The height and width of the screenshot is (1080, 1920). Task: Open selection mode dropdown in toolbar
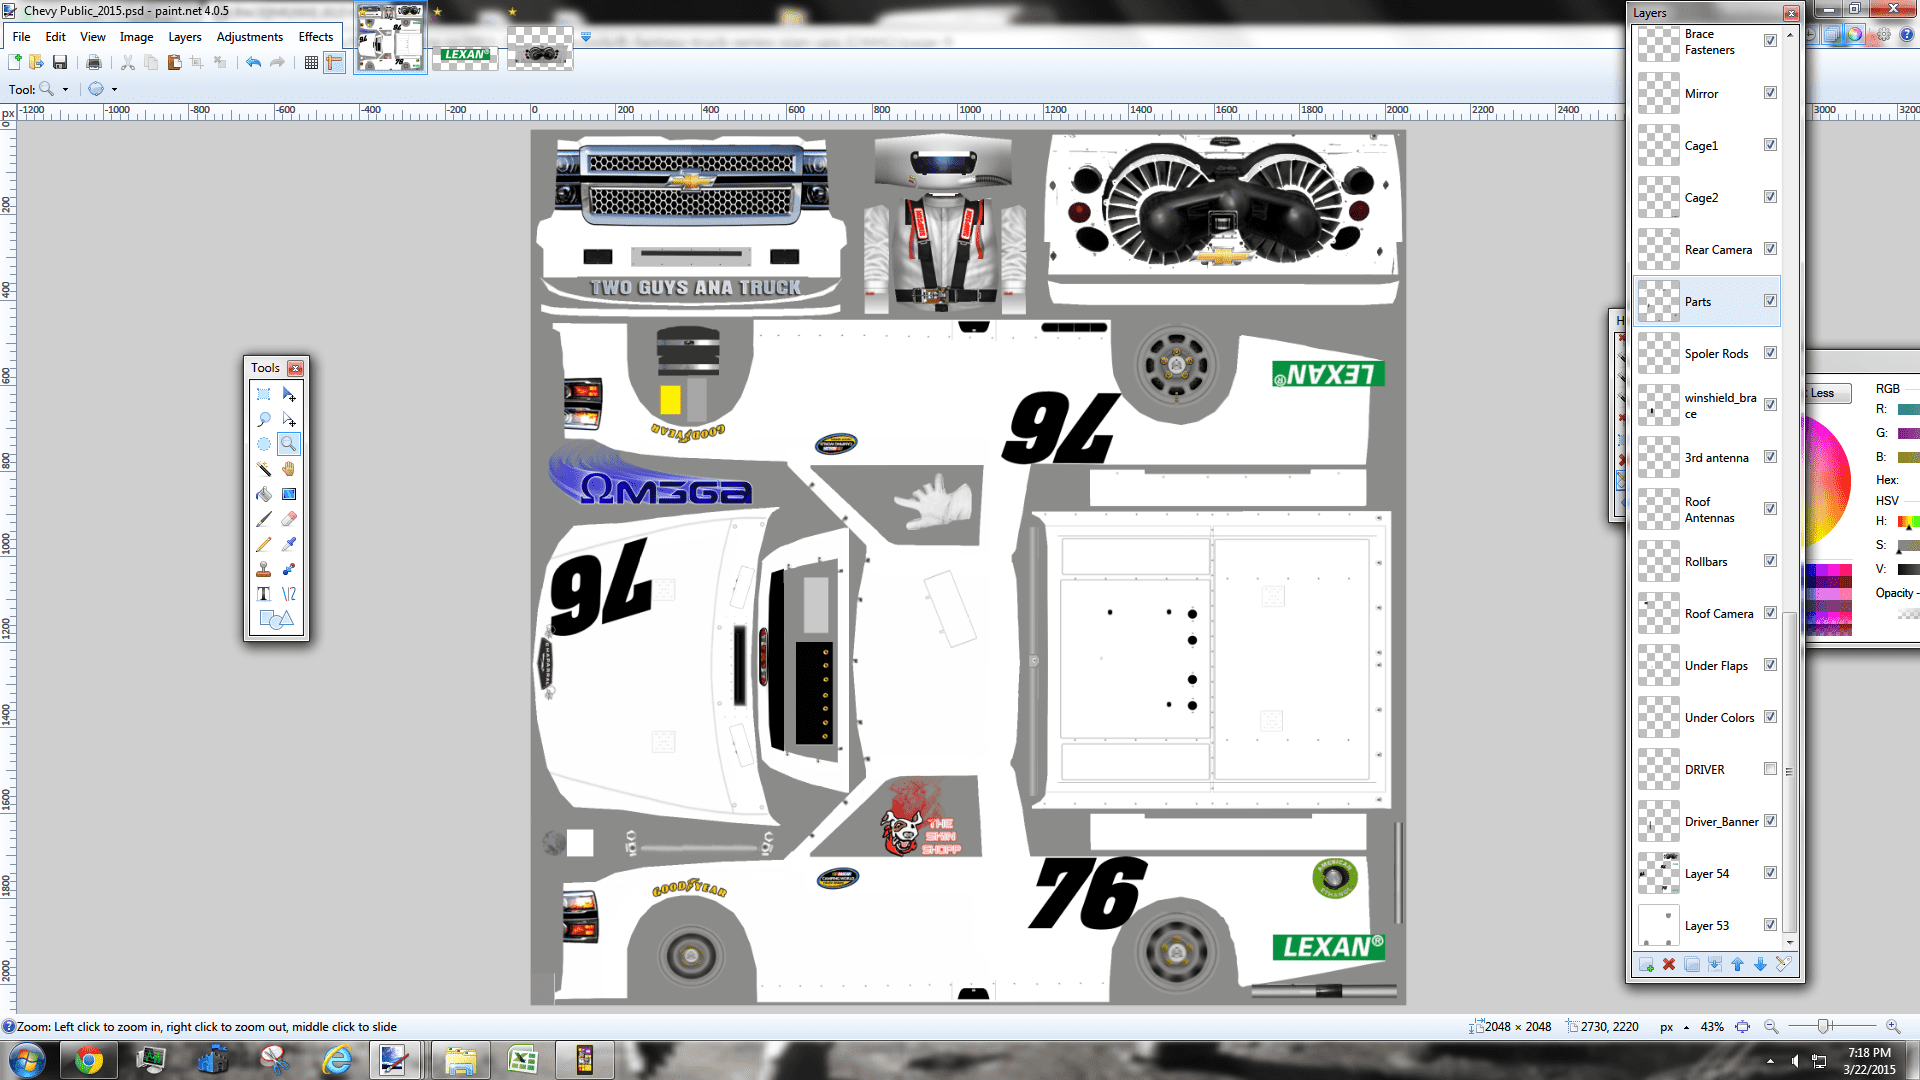tap(114, 89)
